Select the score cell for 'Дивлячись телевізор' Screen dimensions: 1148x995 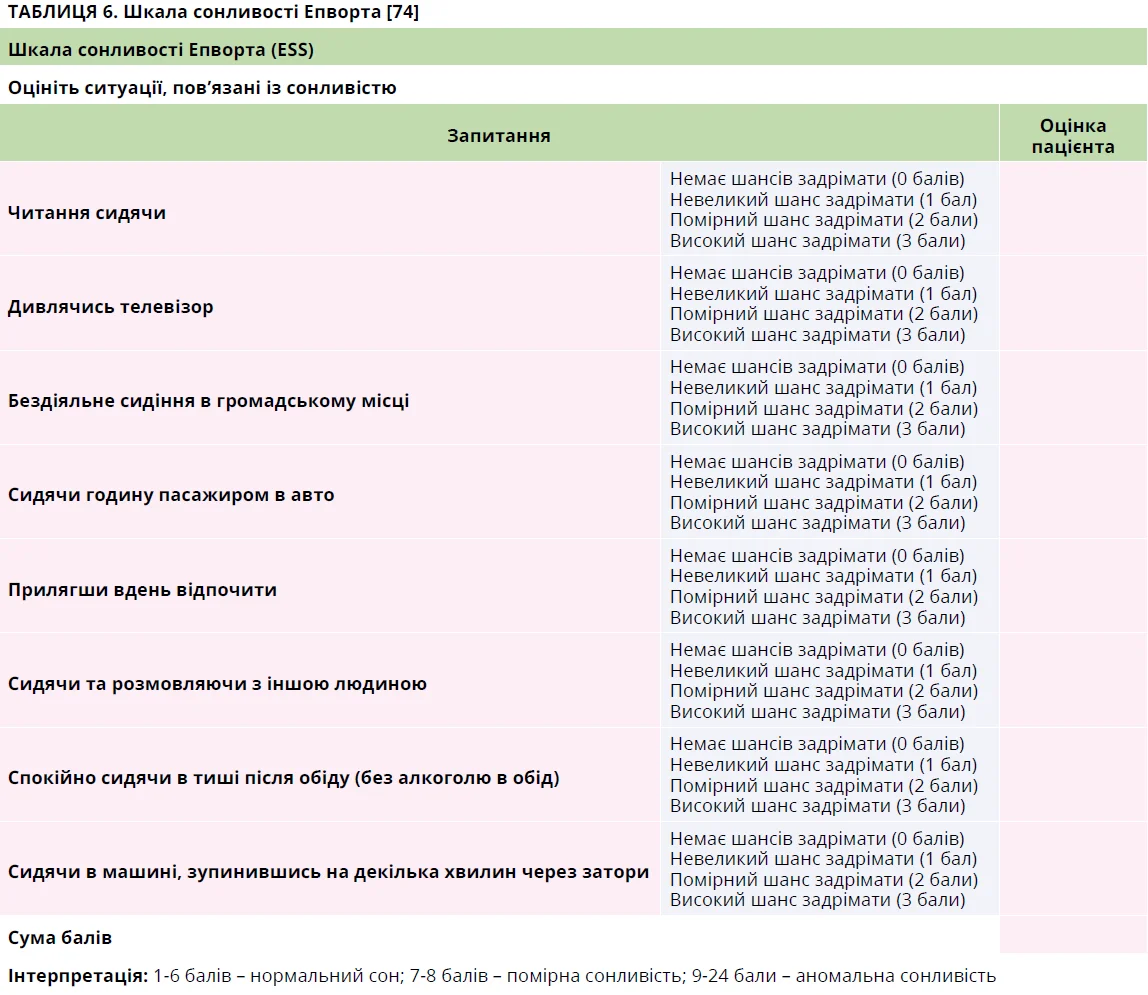pos(1072,304)
